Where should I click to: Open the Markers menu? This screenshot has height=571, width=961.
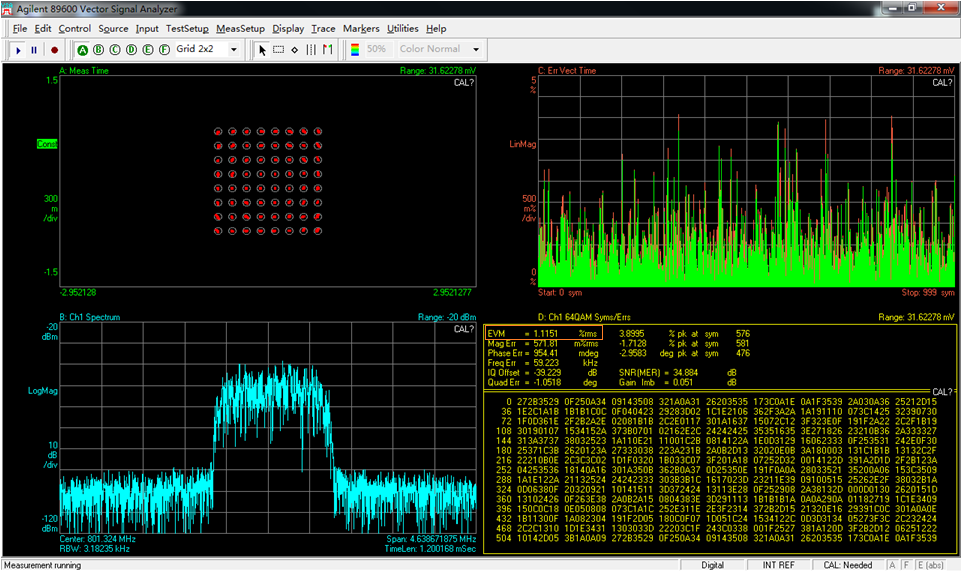pos(361,29)
